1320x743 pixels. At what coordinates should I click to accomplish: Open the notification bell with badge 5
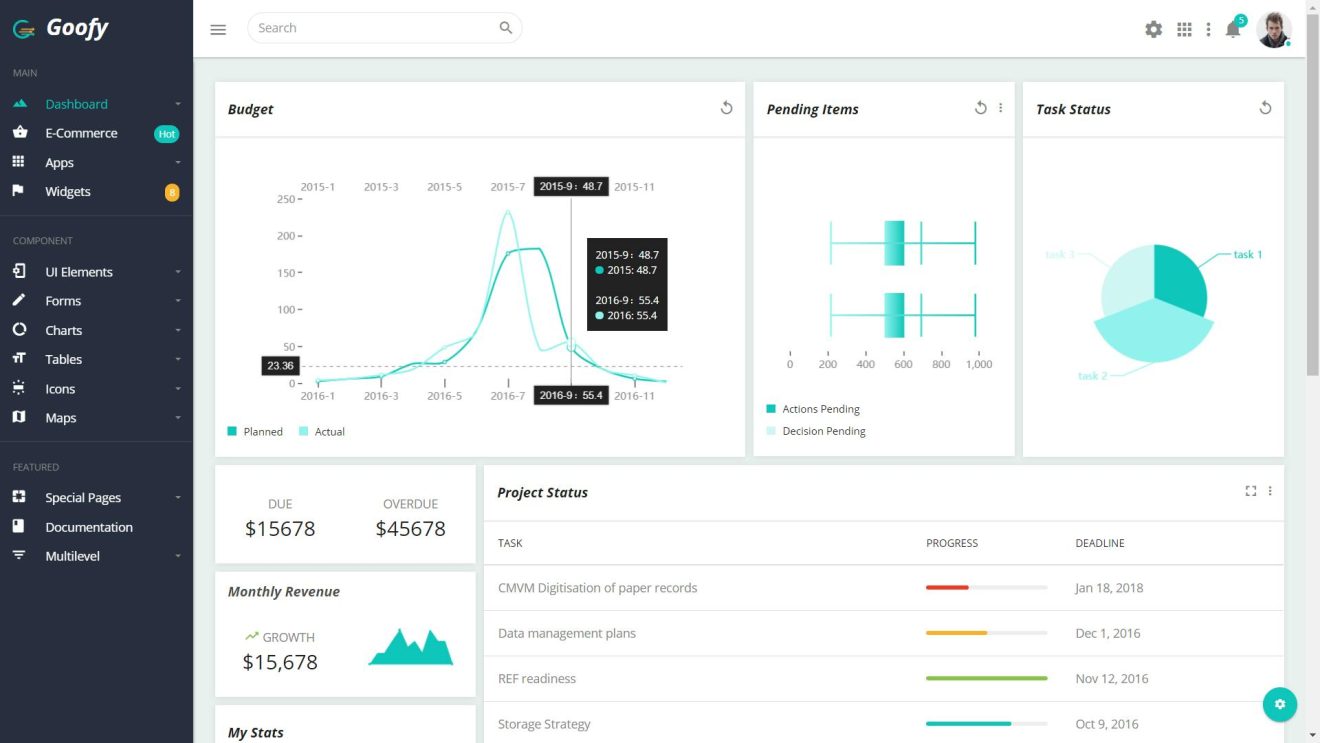(1233, 30)
